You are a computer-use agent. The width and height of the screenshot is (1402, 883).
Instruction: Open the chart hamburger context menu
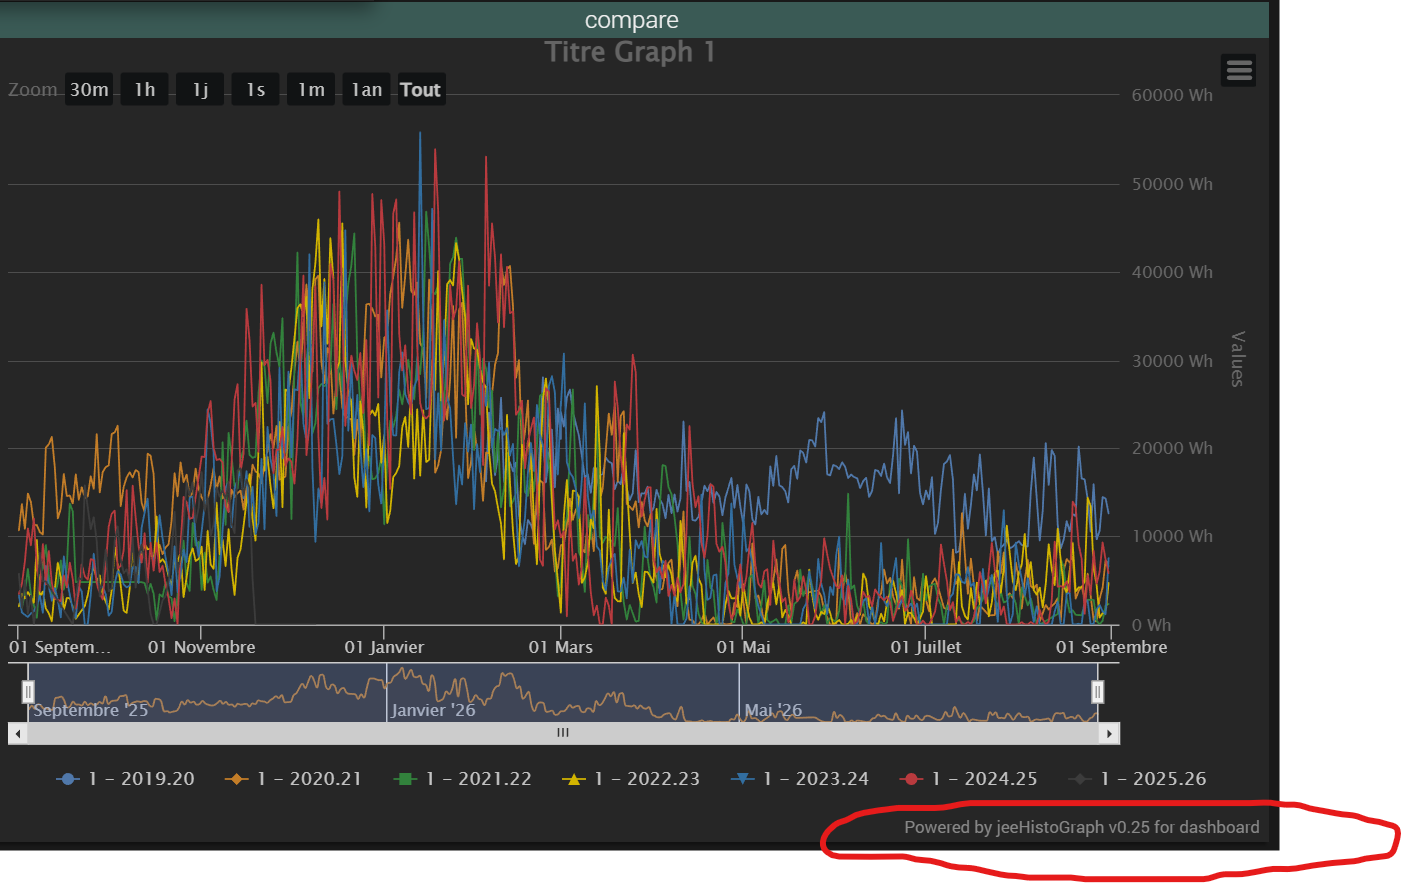tap(1238, 70)
